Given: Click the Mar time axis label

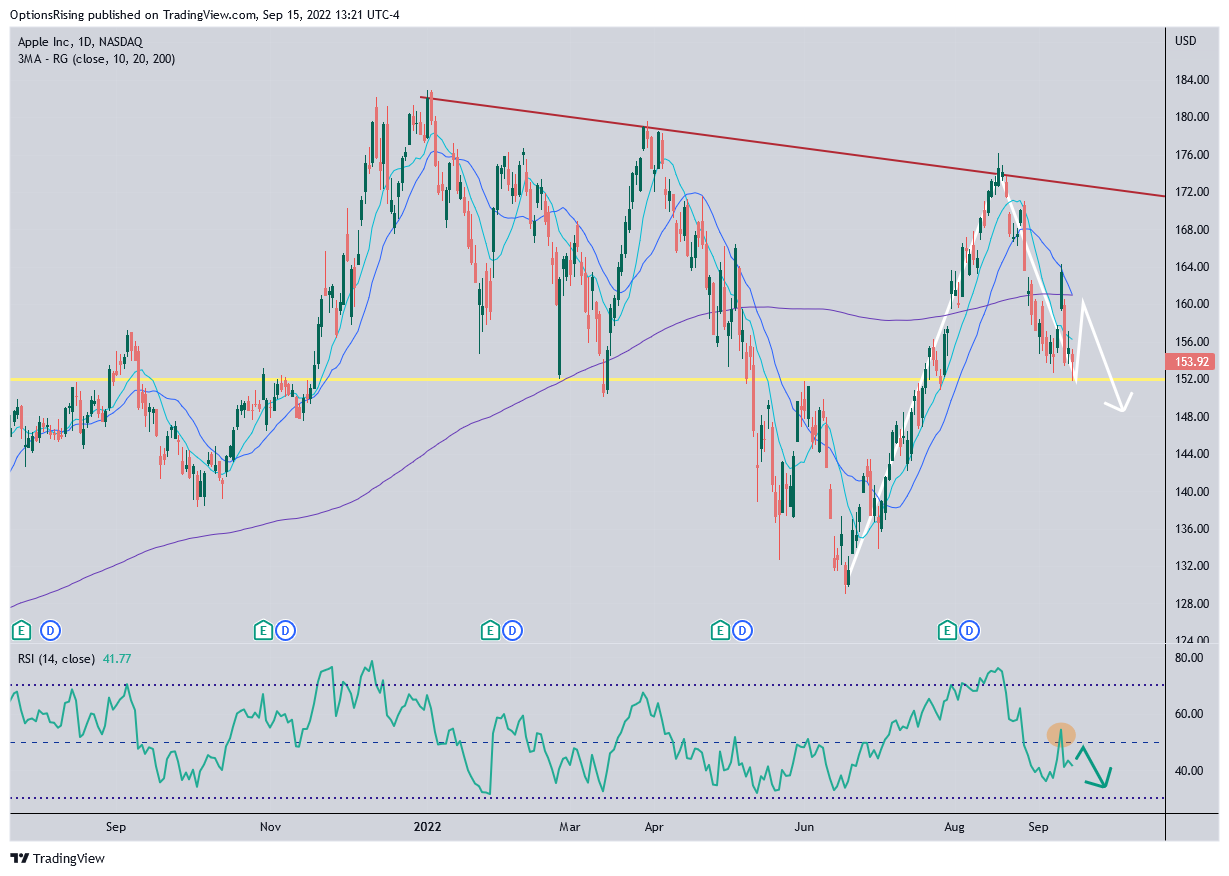Looking at the screenshot, I should click(x=569, y=828).
